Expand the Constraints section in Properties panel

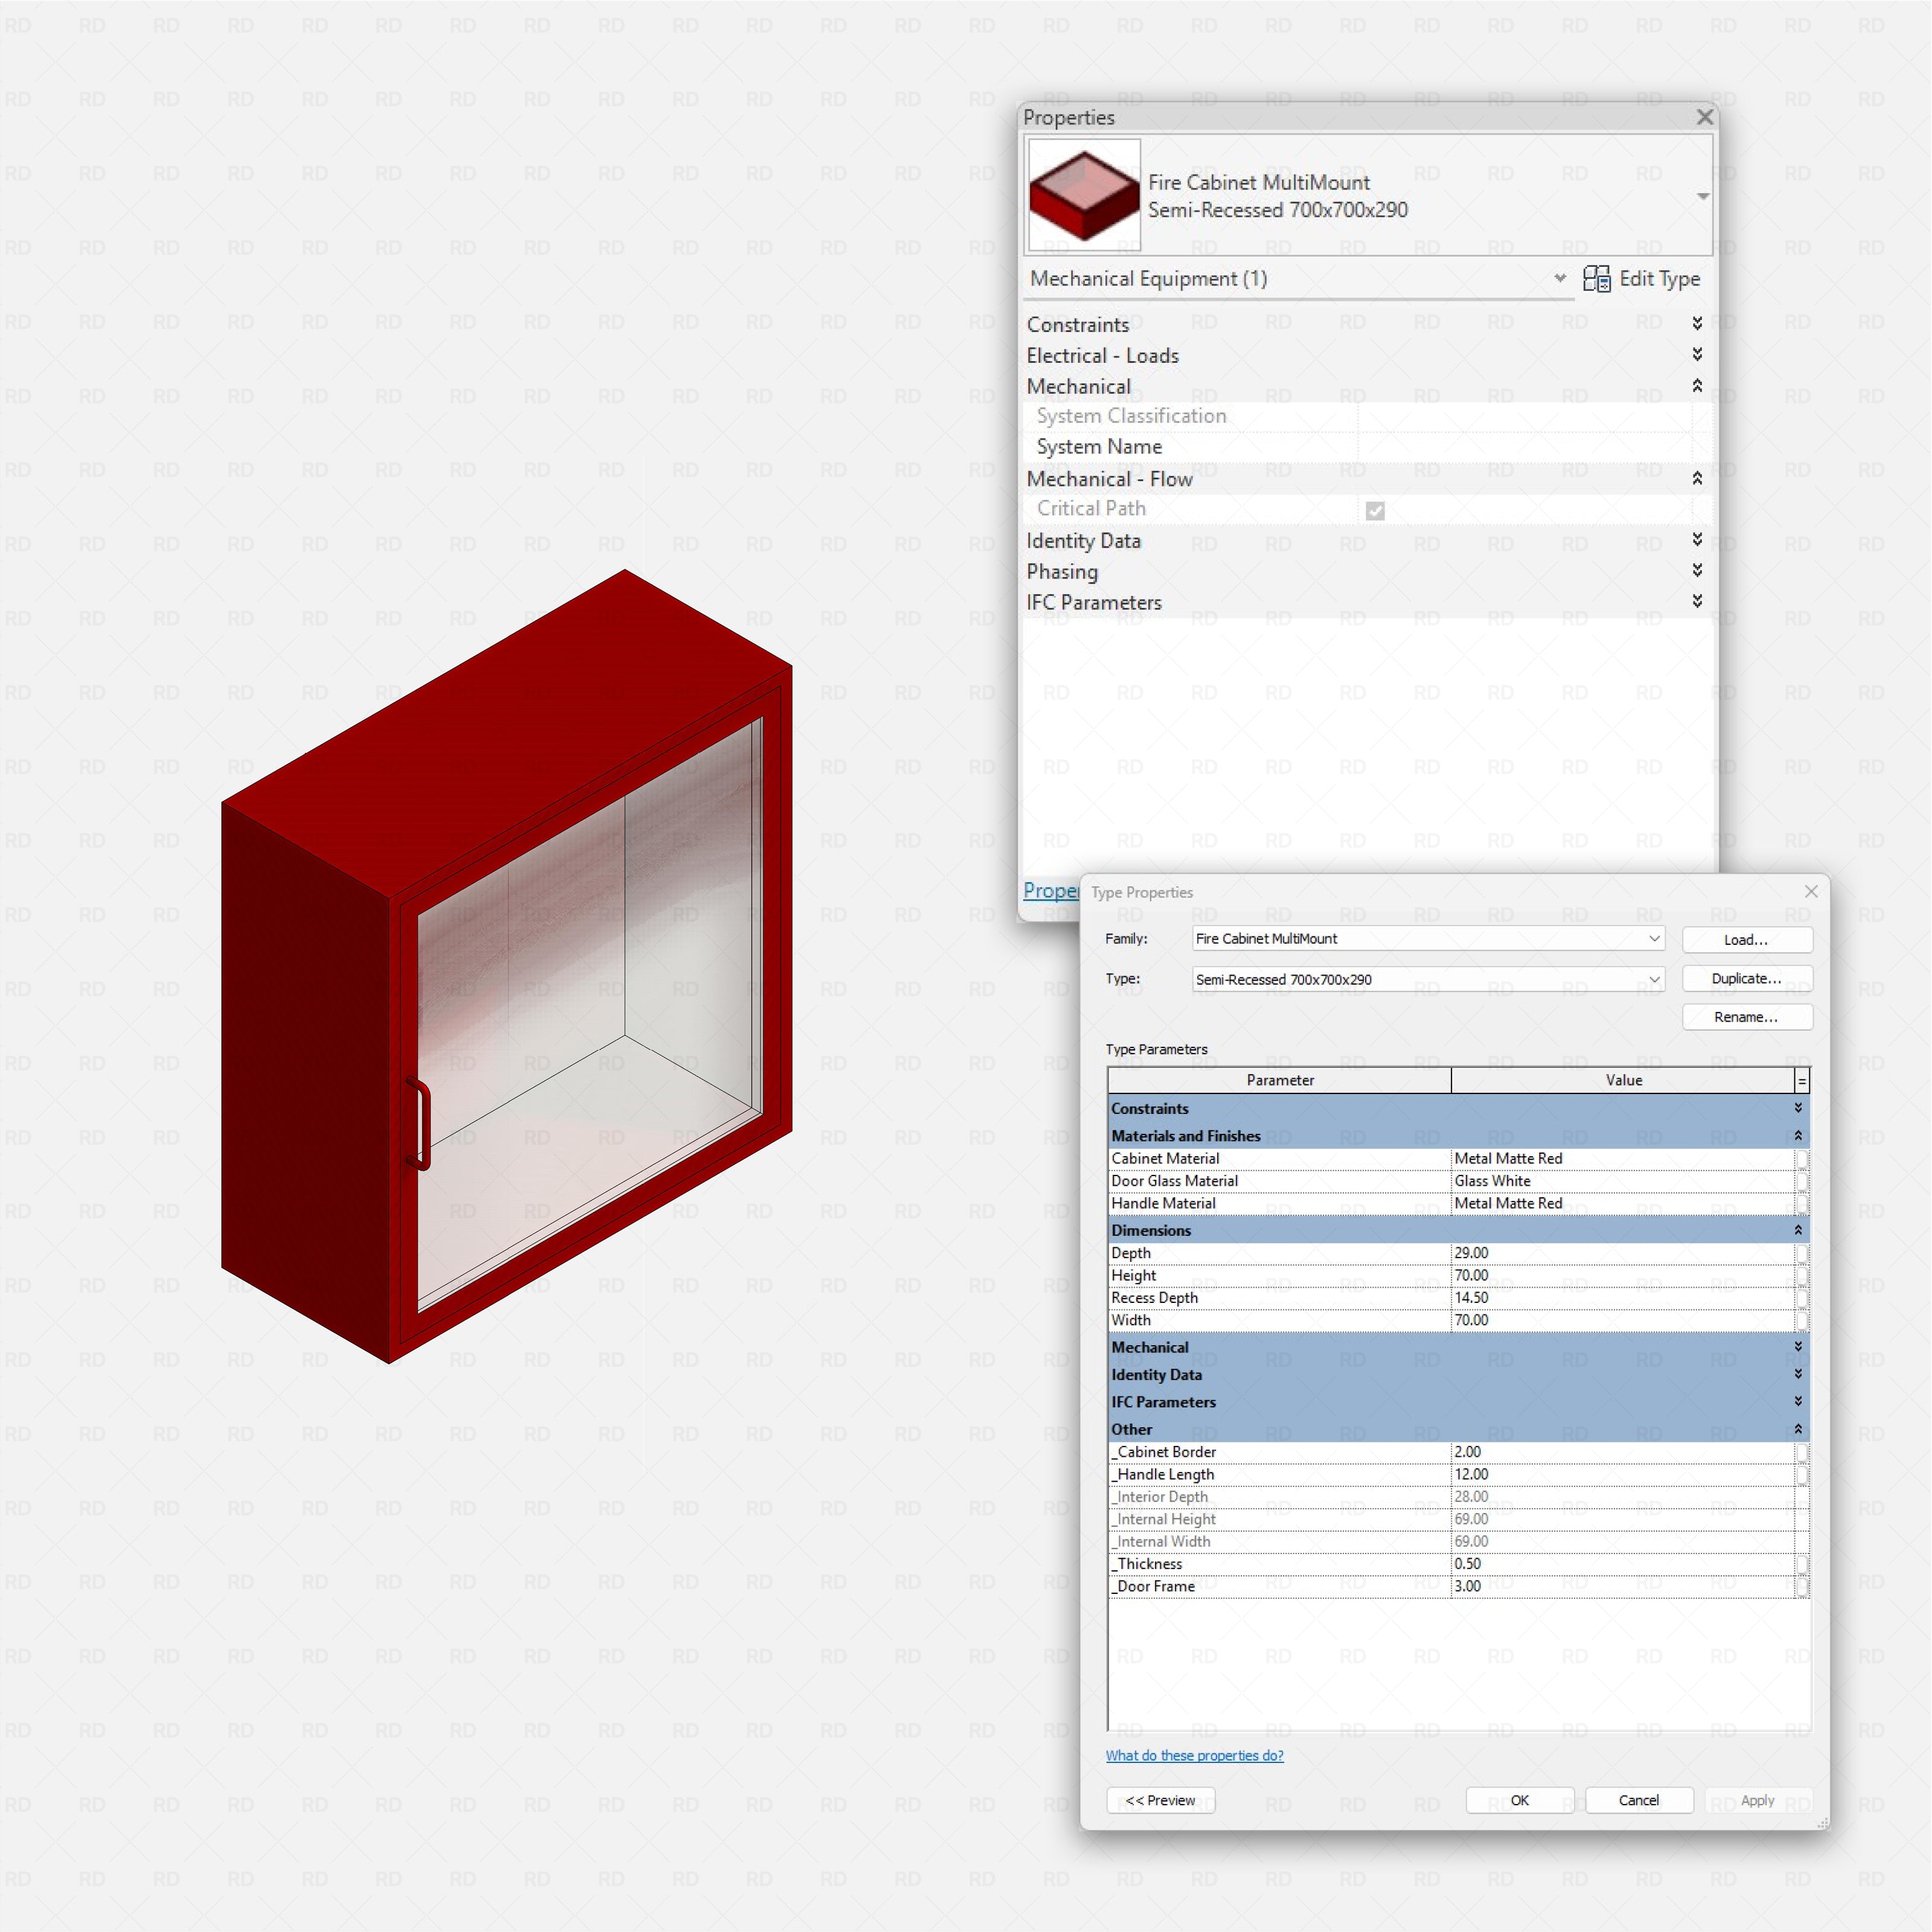coord(1697,323)
